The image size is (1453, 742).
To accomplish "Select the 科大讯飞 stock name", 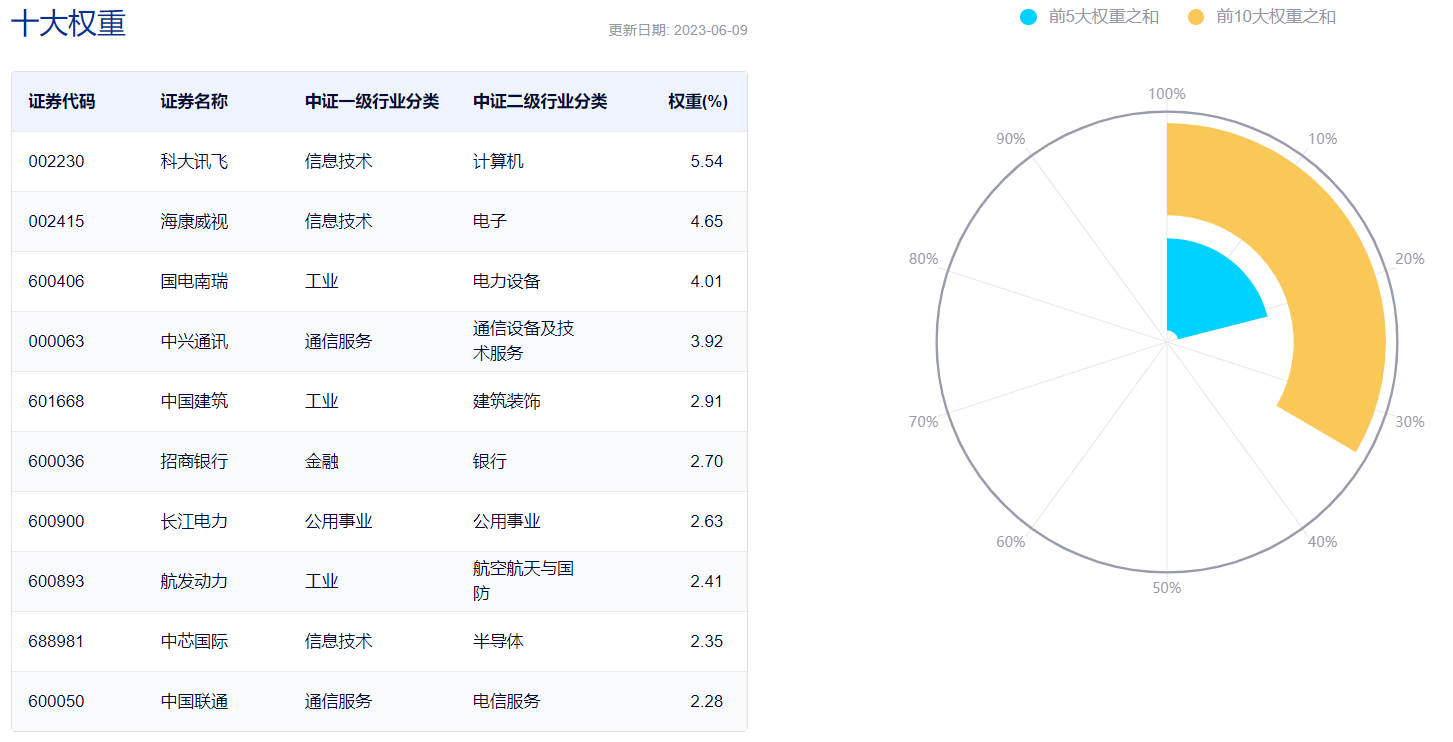I will (x=194, y=162).
